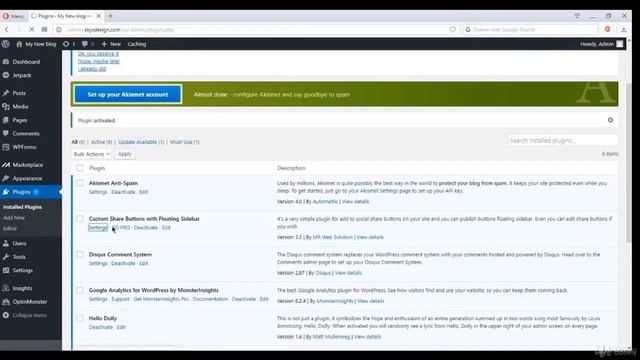Open WordPress logo menu in admin bar

[6, 44]
